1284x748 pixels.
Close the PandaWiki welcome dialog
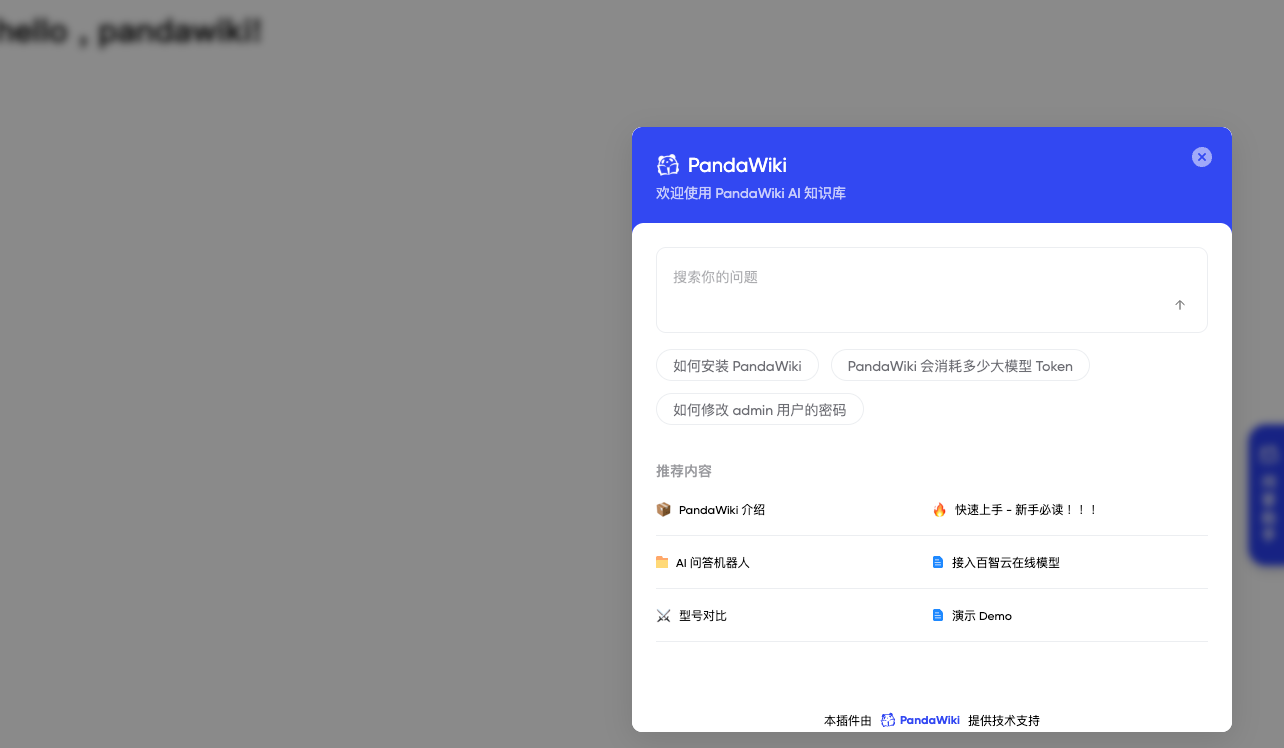1201,157
